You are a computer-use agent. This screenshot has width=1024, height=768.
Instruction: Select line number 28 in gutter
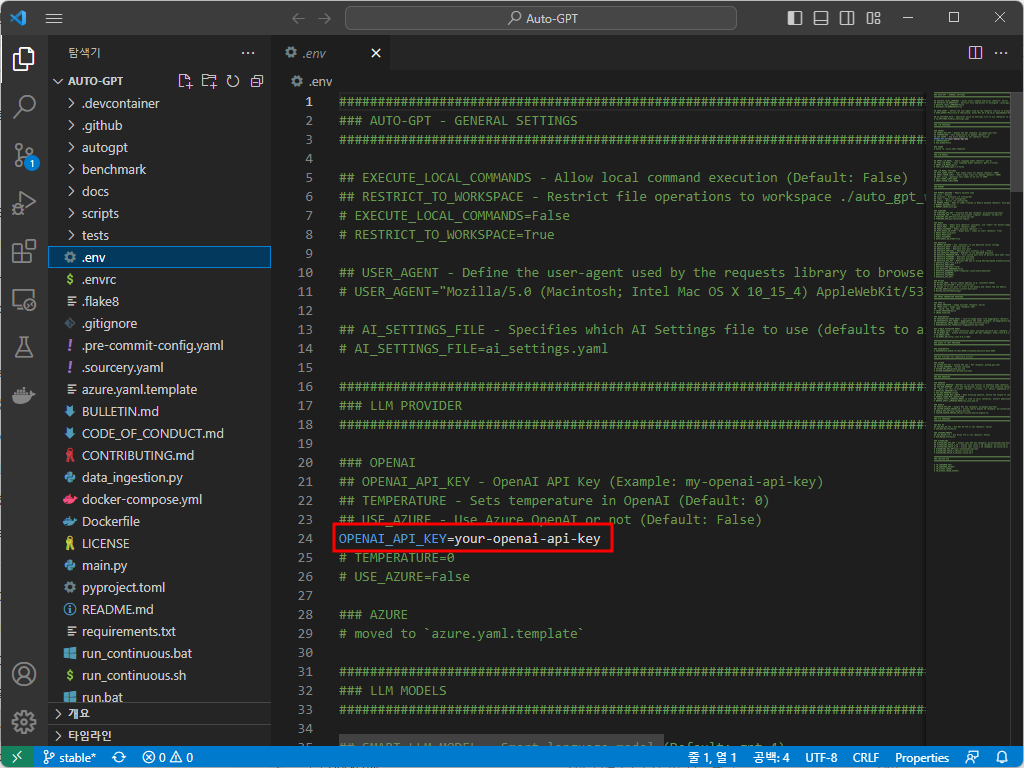pyautogui.click(x=305, y=615)
